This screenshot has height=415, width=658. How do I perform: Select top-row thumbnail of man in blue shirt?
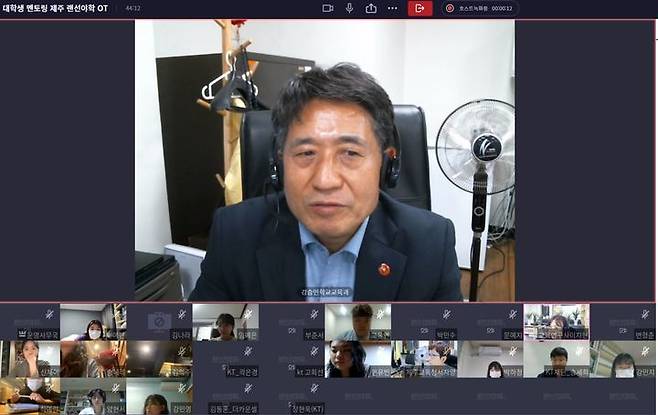coord(358,322)
